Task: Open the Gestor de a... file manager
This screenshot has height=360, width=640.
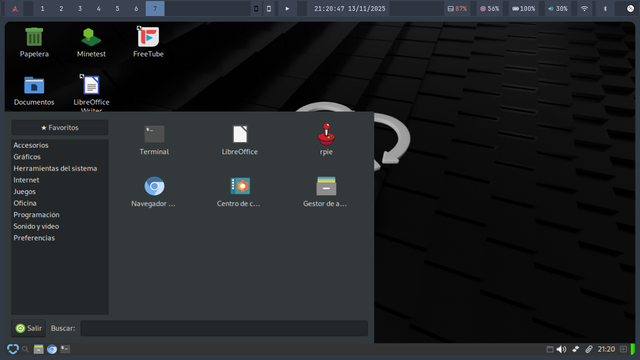Action: 326,192
